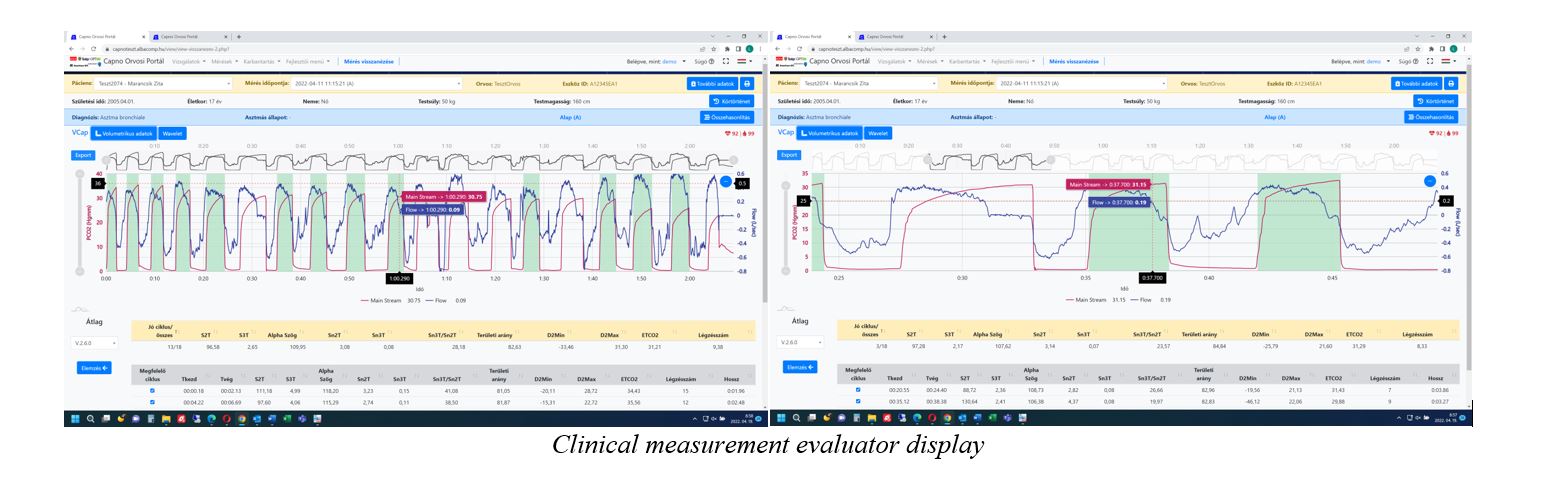
Task: Uncheck the cycle row starting at 00:20.55
Action: coord(857,390)
